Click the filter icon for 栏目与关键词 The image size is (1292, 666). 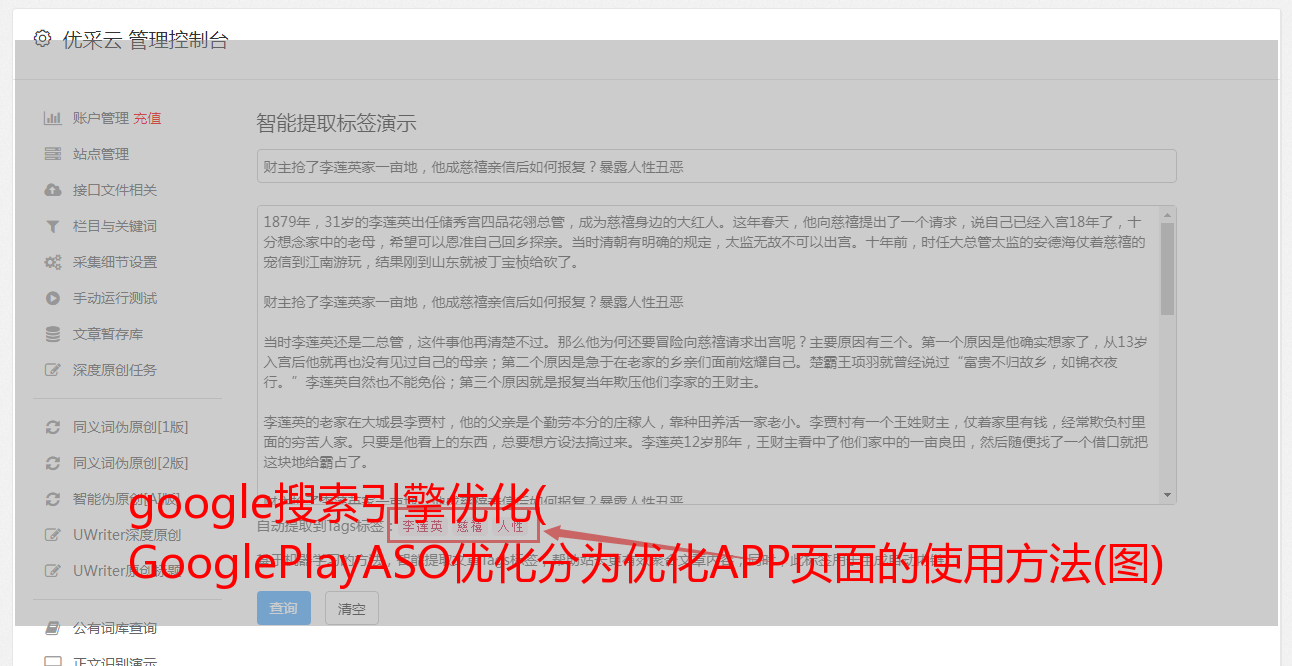pos(53,226)
